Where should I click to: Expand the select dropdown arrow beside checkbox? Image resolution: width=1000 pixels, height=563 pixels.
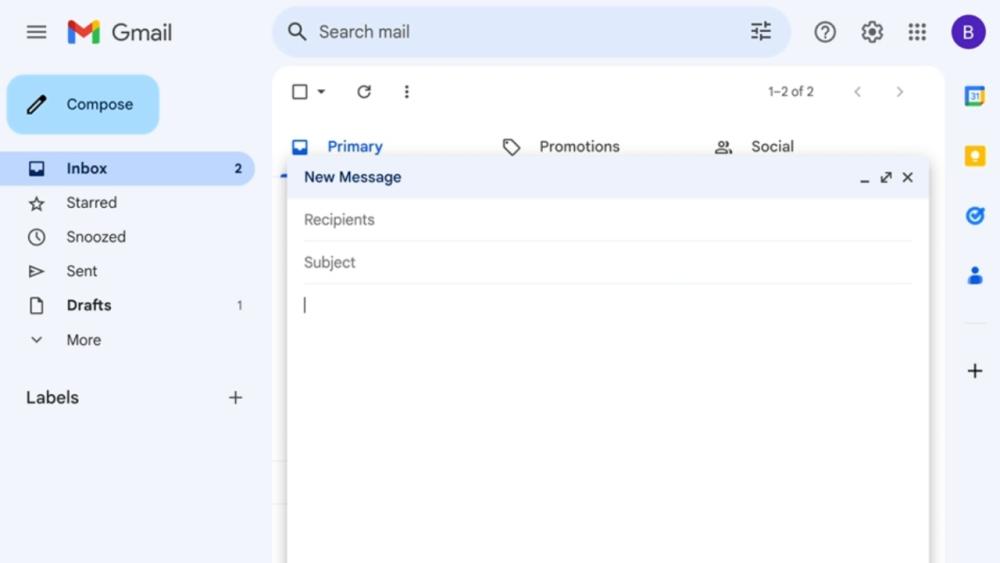click(321, 92)
